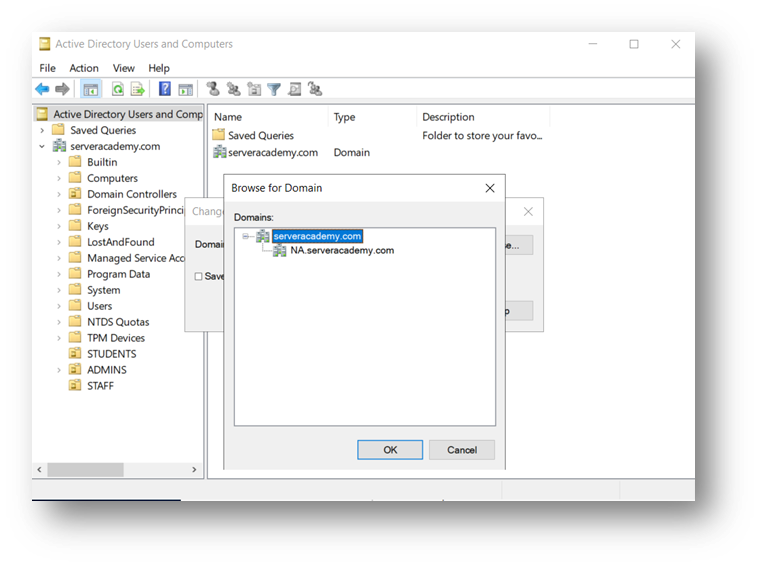Viewport: 760px width, 566px height.
Task: Click the Saved Queries folder icon in list
Action: click(x=219, y=135)
